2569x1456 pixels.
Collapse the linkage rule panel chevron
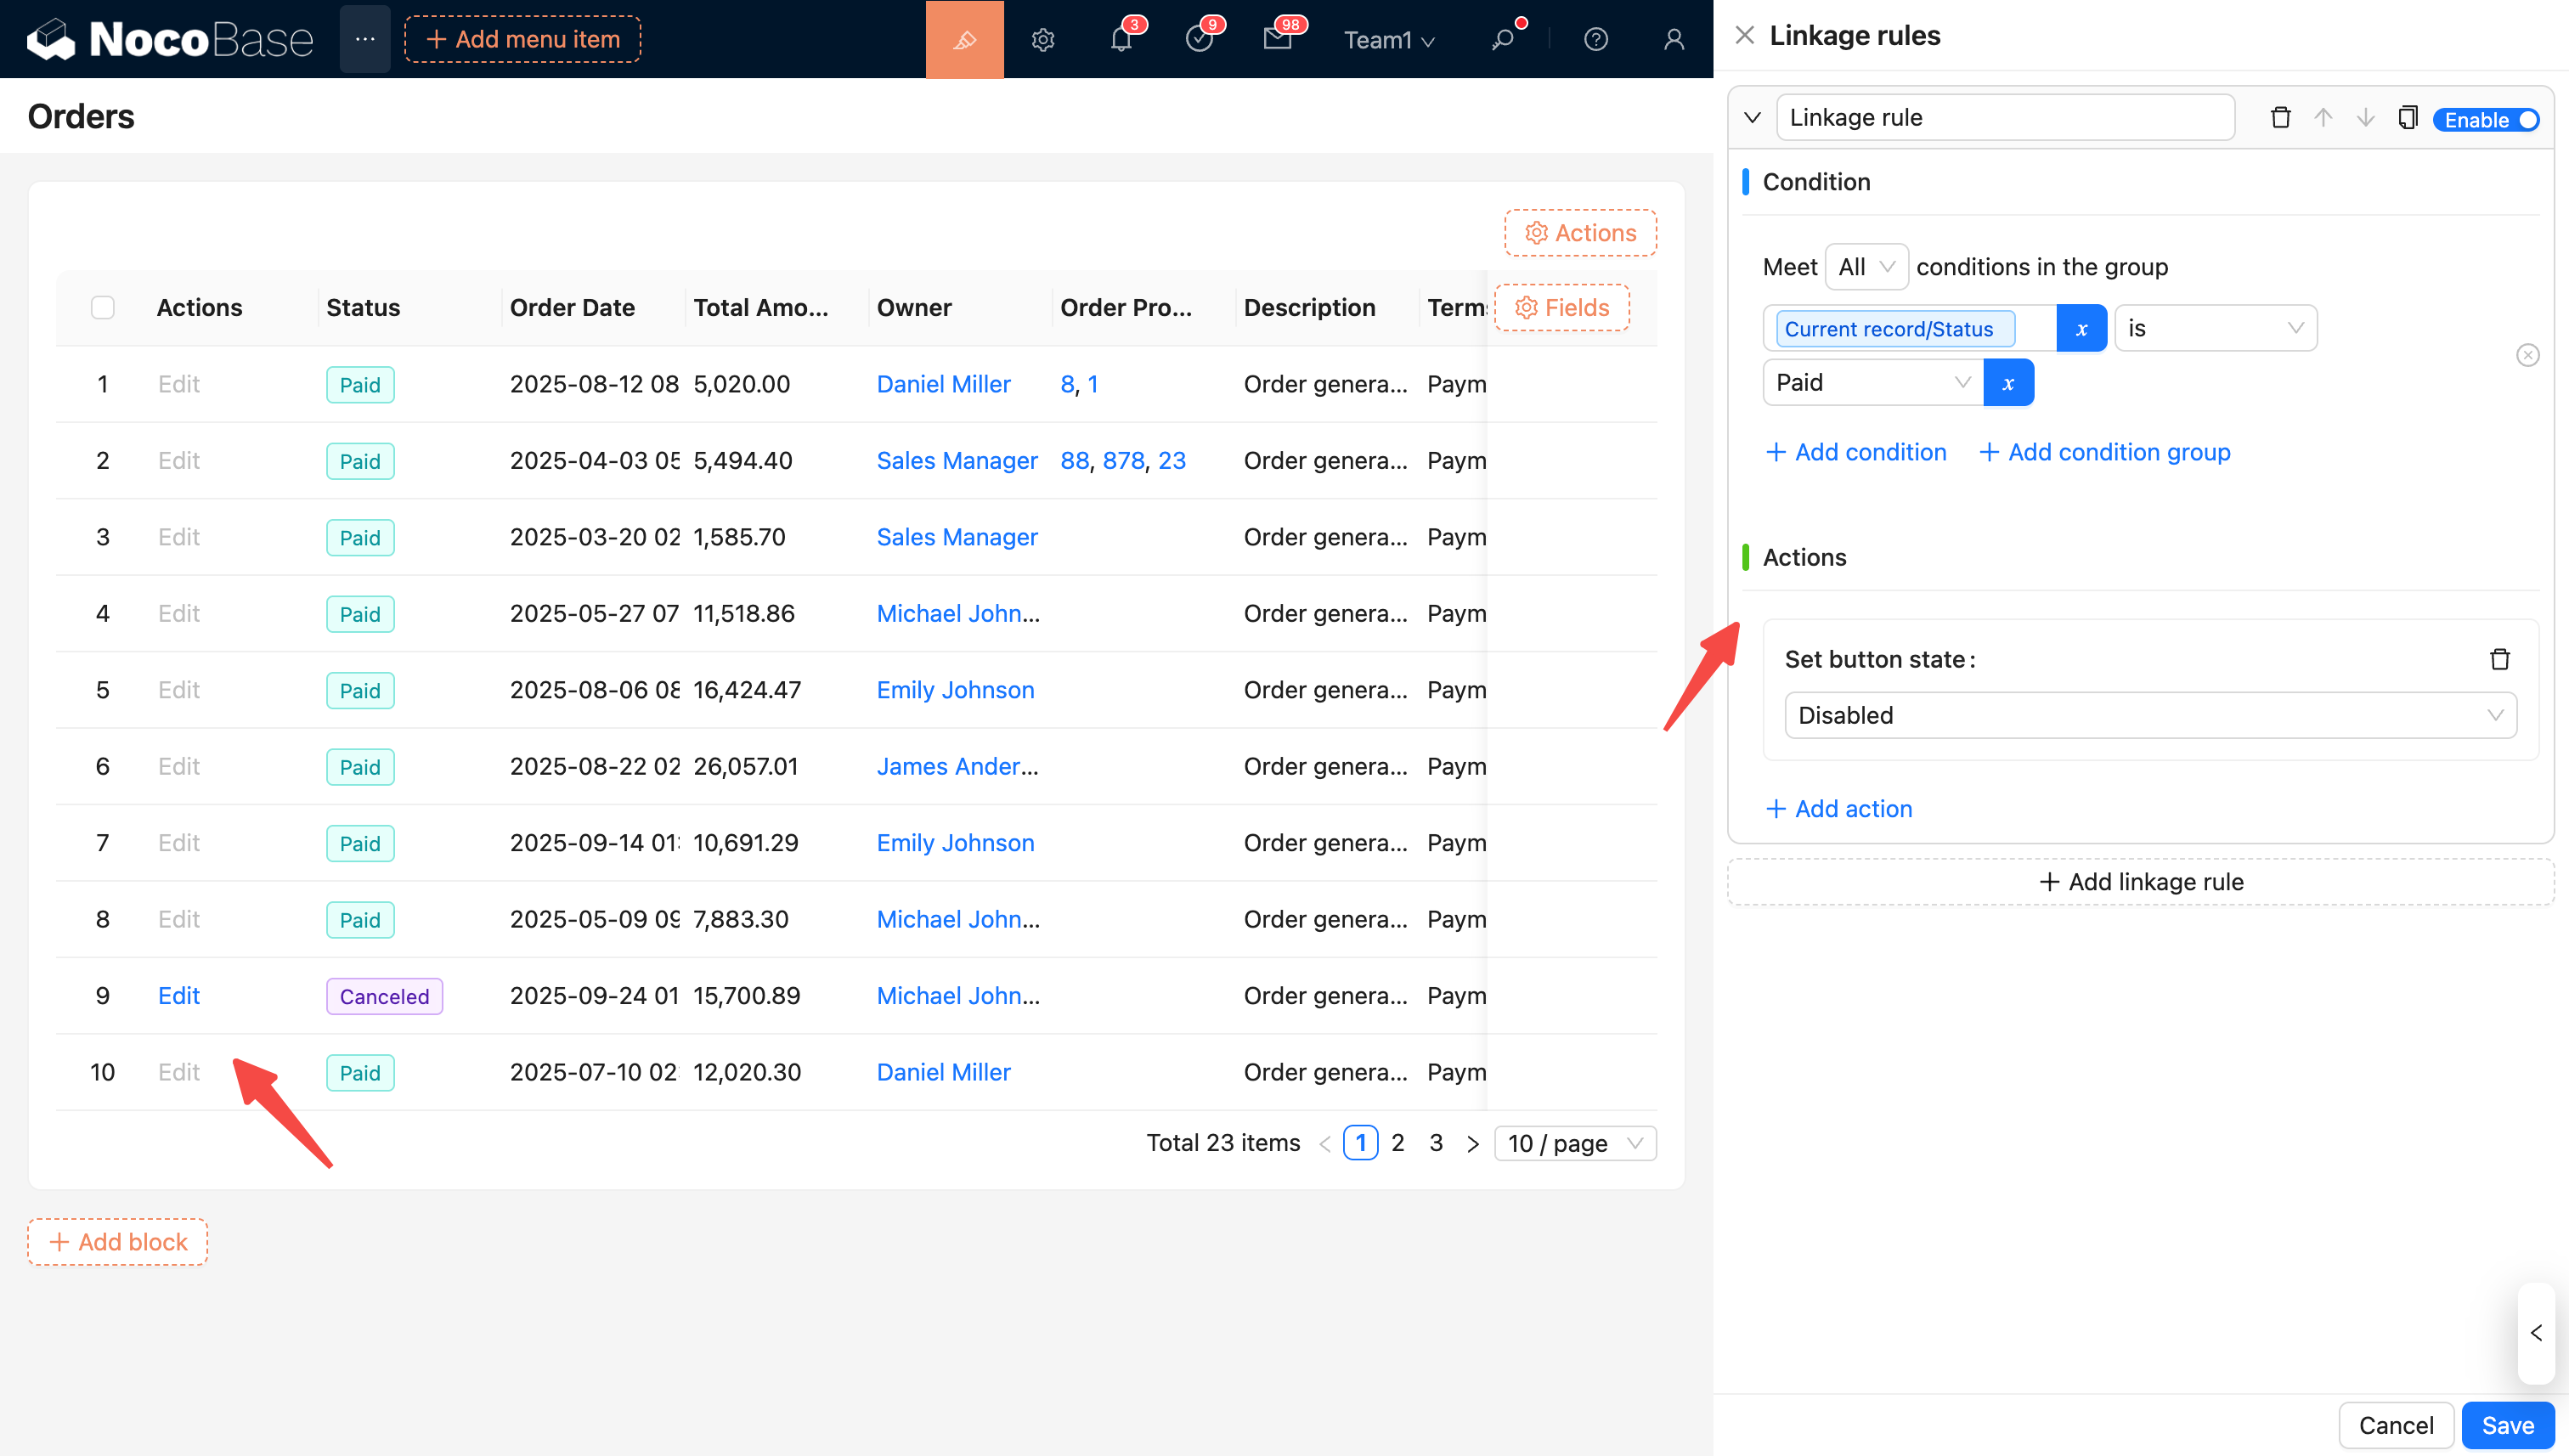tap(1752, 118)
